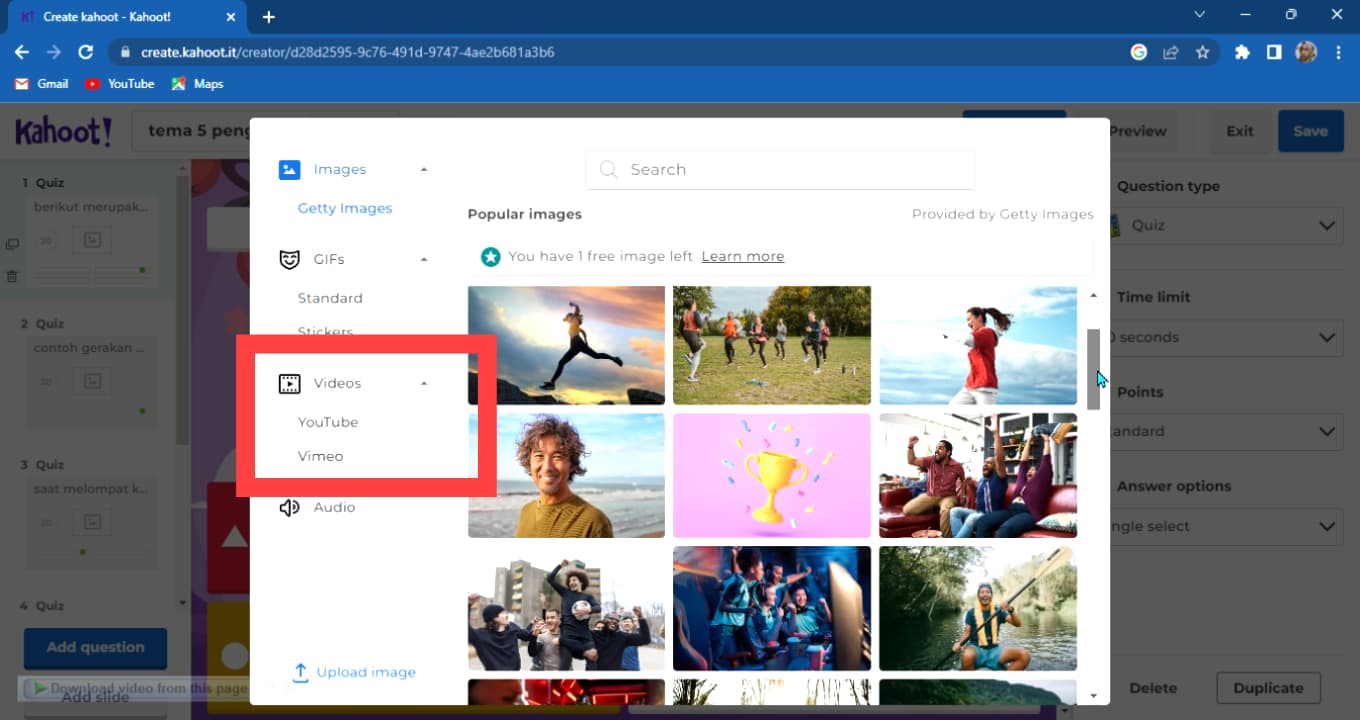1360x720 pixels.
Task: Collapse the Videos section
Action: click(x=424, y=383)
